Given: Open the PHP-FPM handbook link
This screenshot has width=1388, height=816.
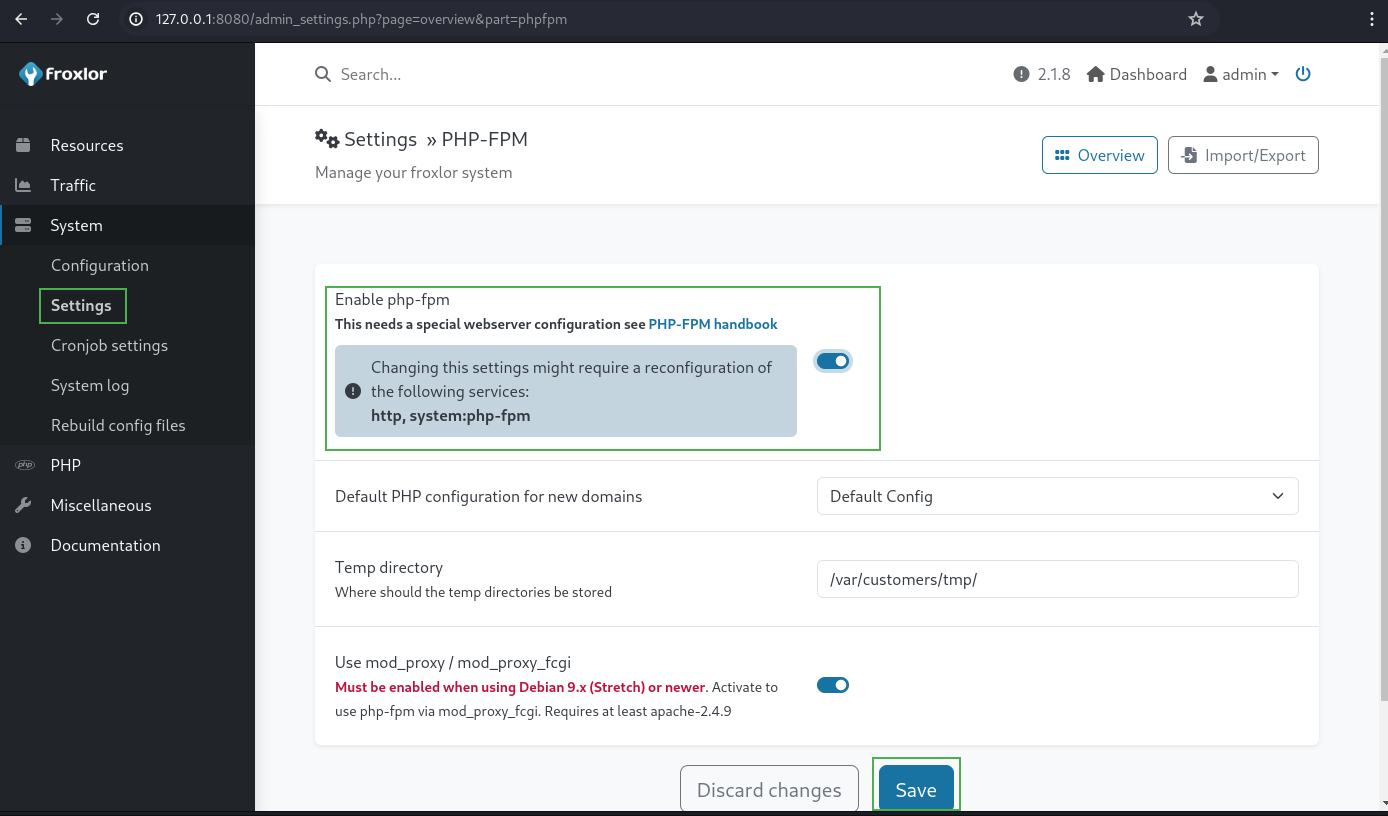Looking at the screenshot, I should (713, 324).
